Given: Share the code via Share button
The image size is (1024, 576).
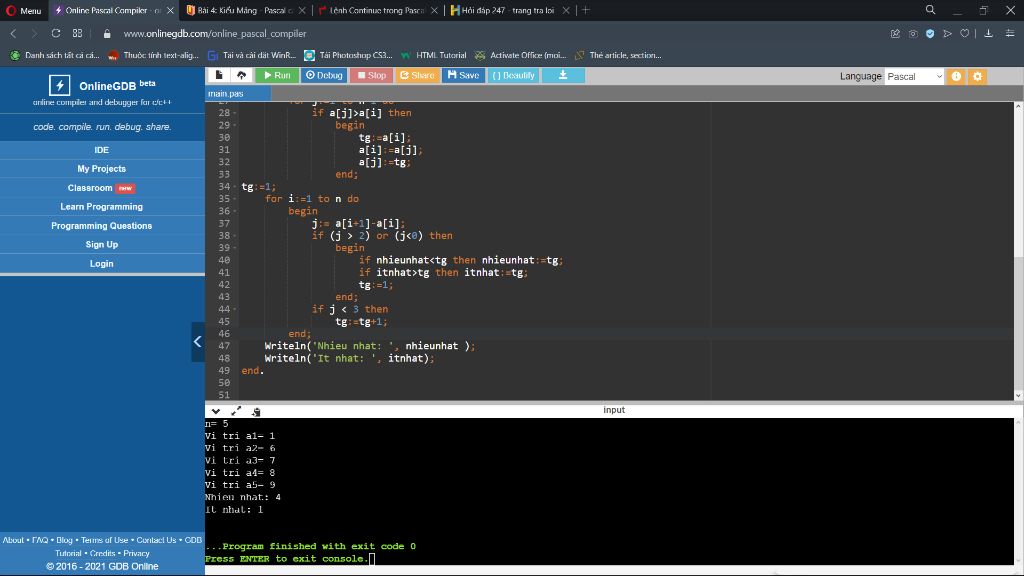Looking at the screenshot, I should pyautogui.click(x=417, y=76).
